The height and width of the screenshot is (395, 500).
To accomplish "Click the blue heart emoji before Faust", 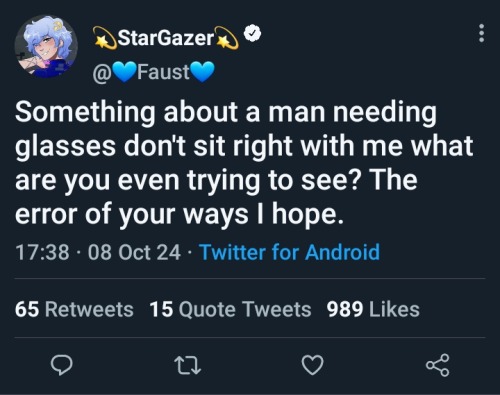I will pyautogui.click(x=124, y=72).
